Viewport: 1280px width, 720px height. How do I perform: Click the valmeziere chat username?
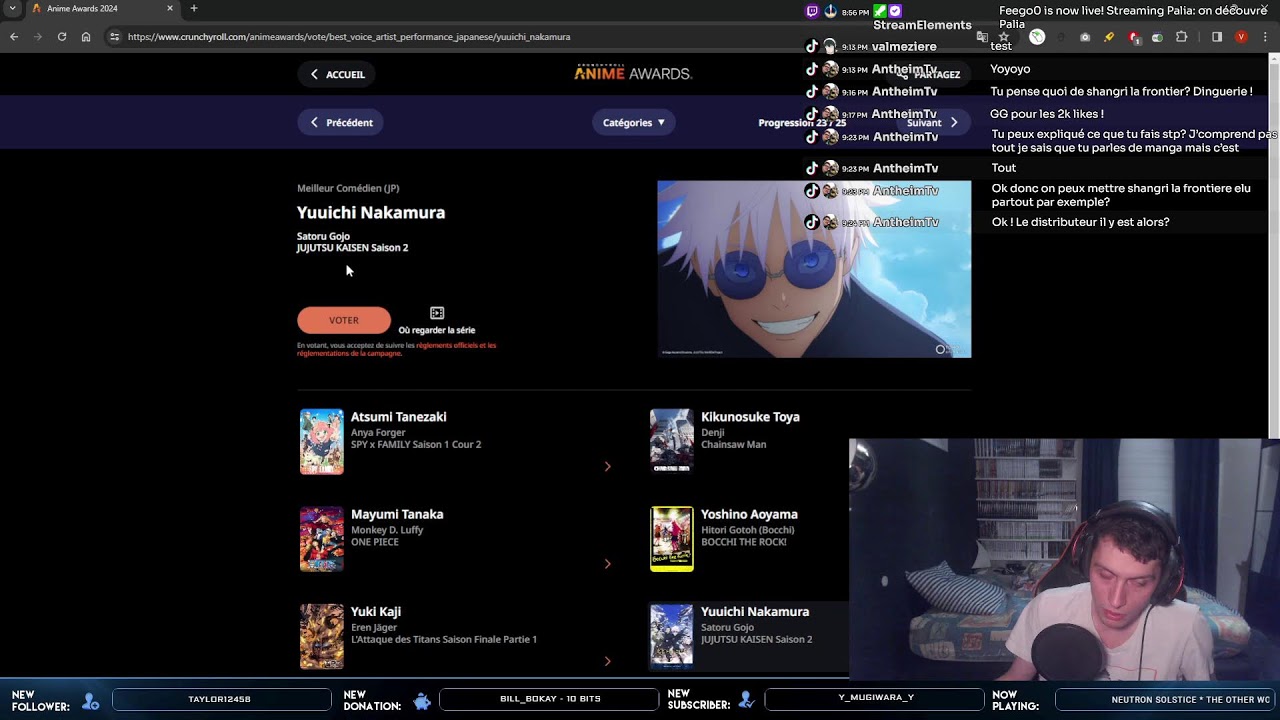(904, 47)
